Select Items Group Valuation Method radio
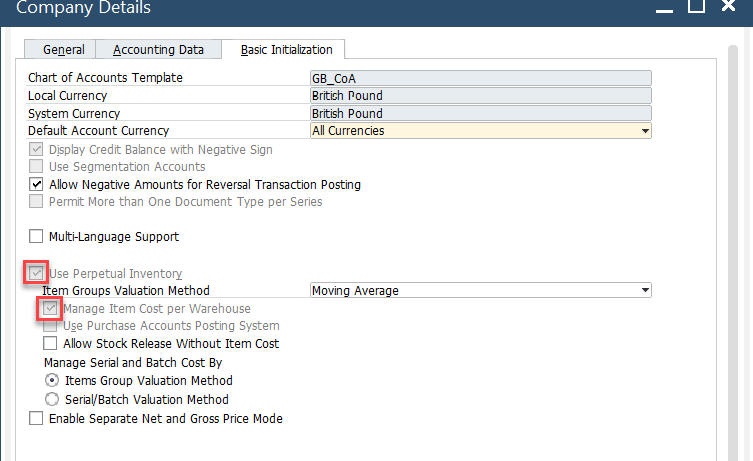This screenshot has height=461, width=753. coord(52,381)
